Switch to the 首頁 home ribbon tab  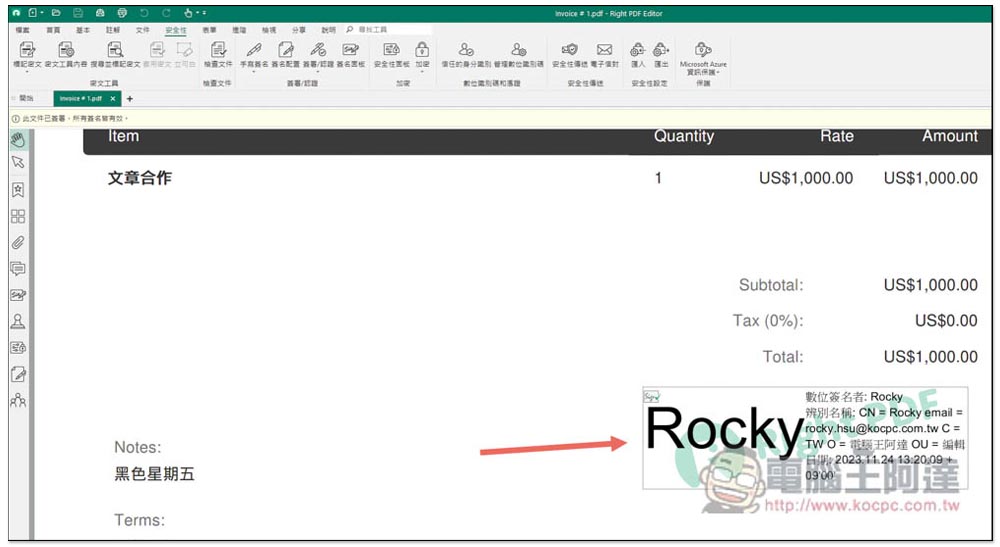[x=53, y=30]
